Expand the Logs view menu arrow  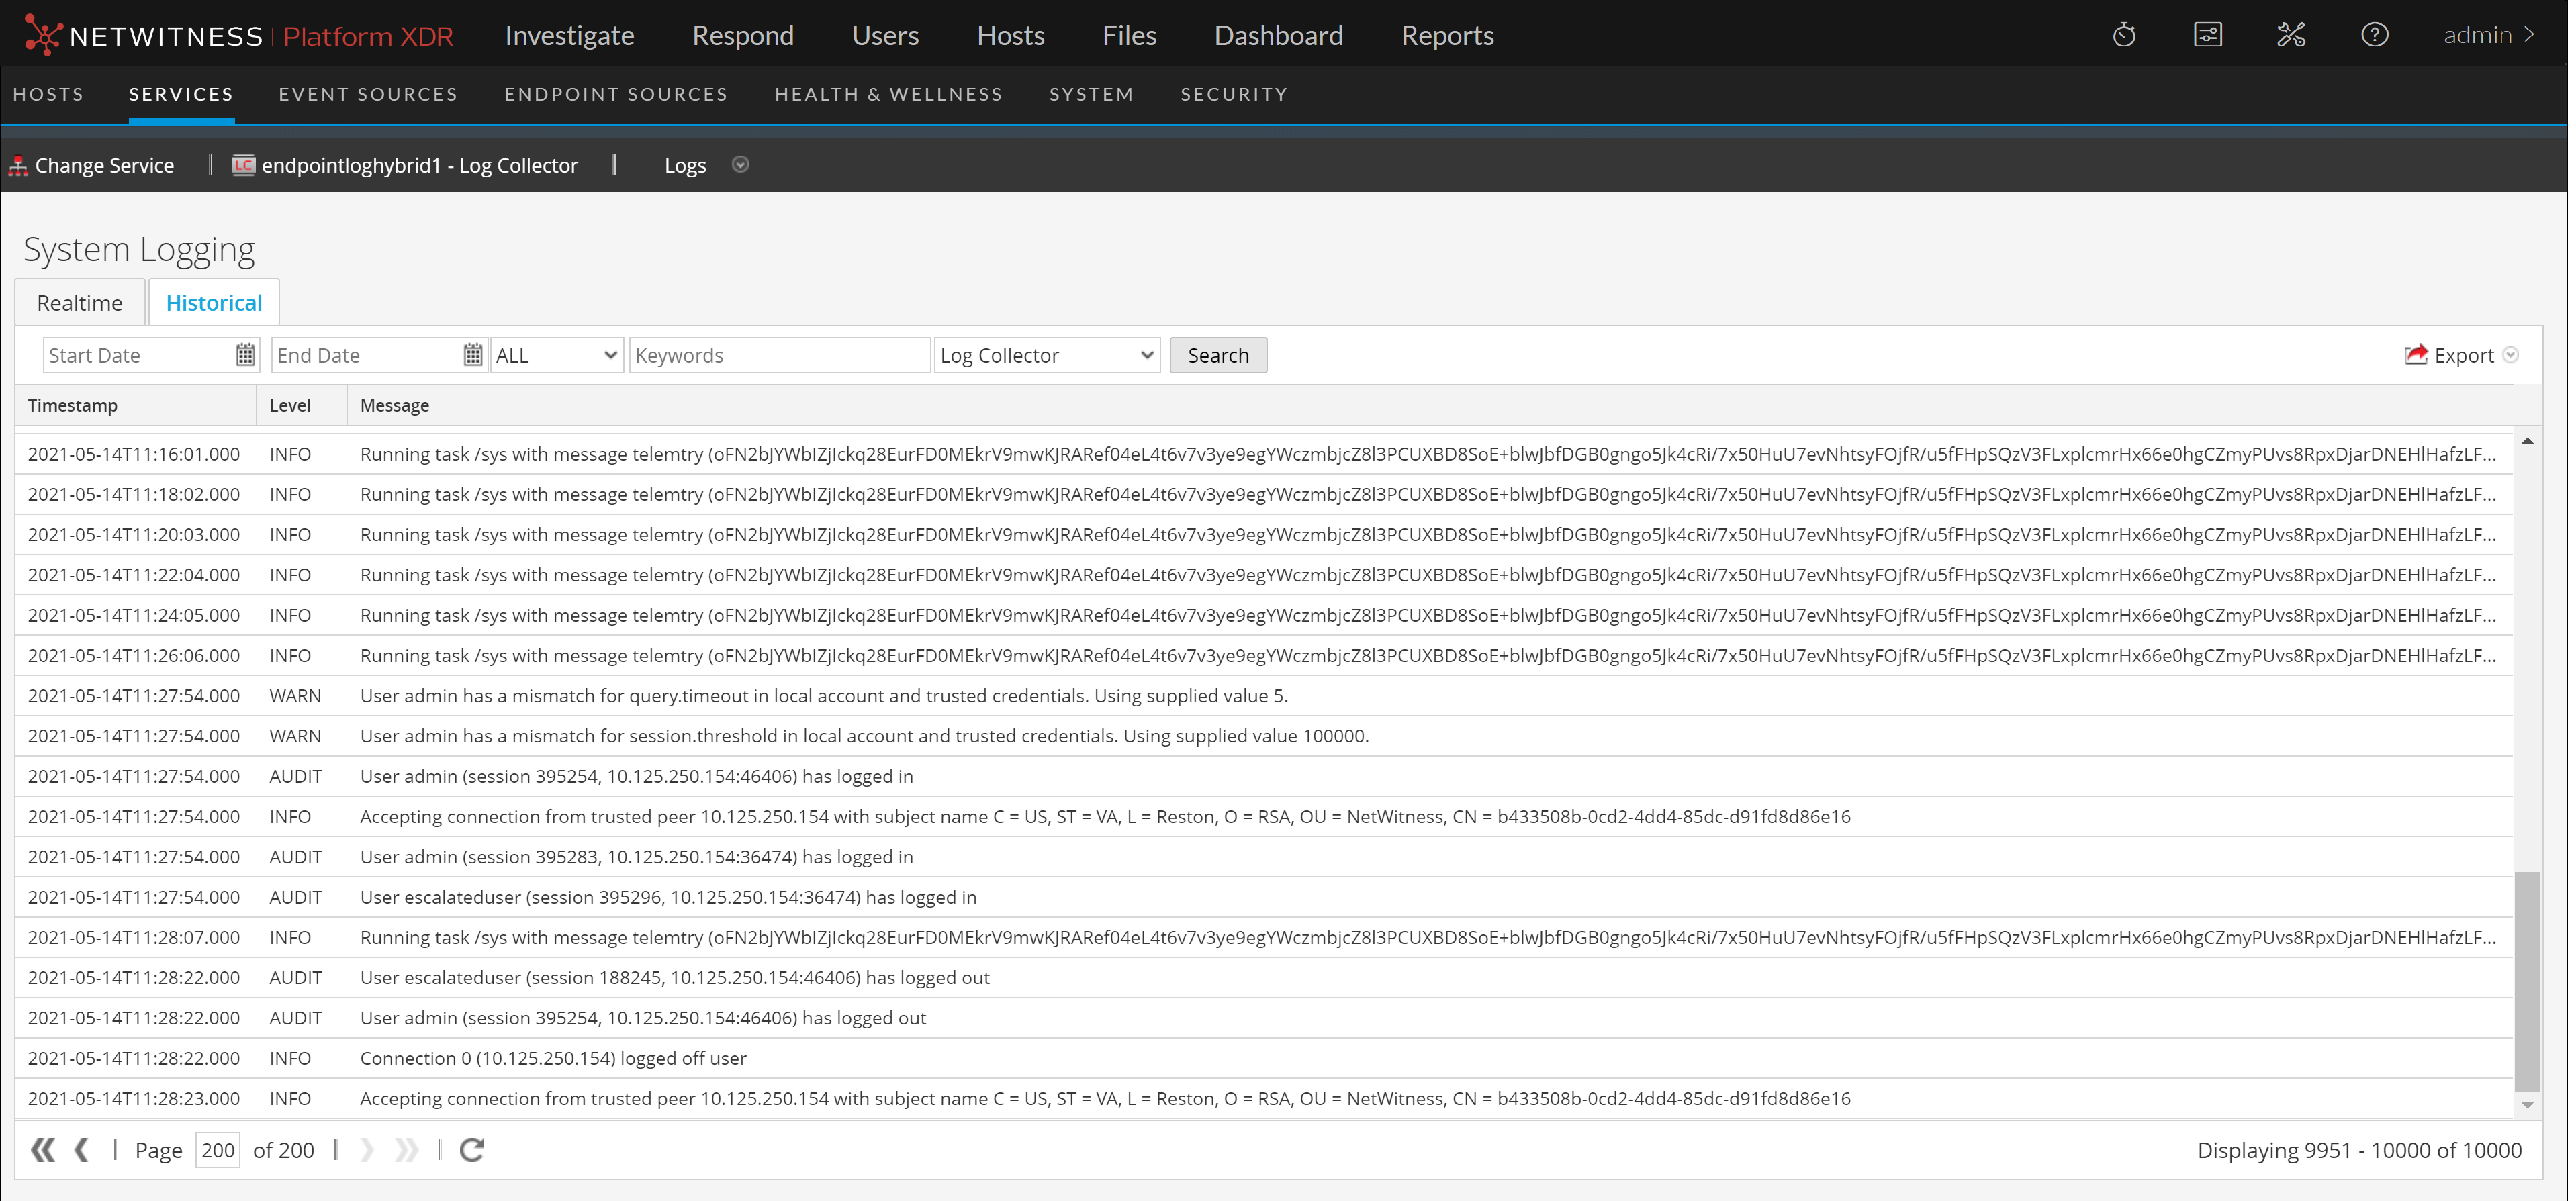click(740, 165)
